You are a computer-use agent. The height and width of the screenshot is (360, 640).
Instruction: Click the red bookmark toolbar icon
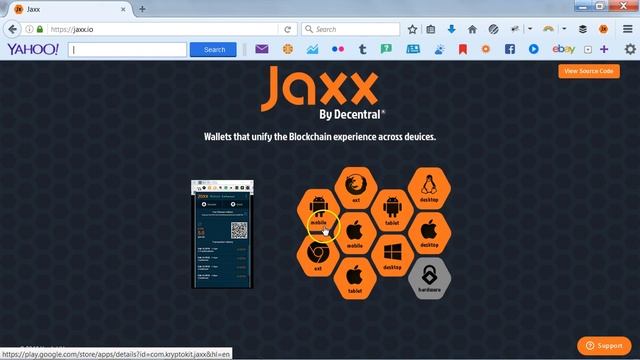tap(462, 49)
